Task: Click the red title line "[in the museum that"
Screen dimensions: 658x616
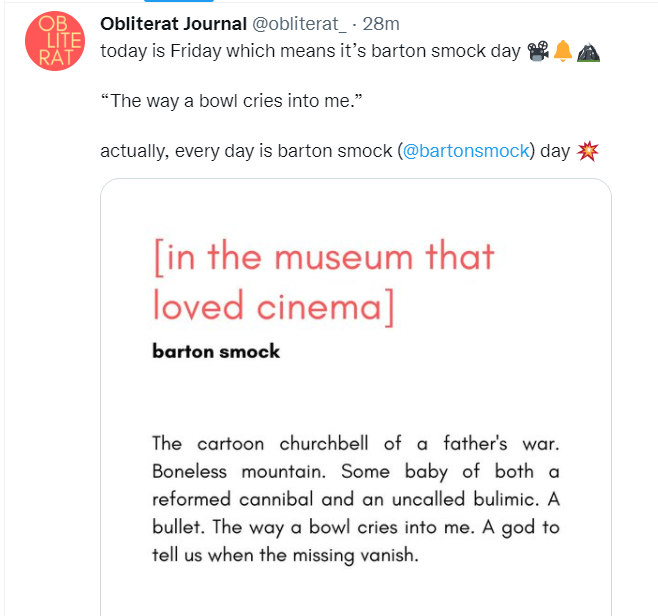Action: (x=324, y=256)
